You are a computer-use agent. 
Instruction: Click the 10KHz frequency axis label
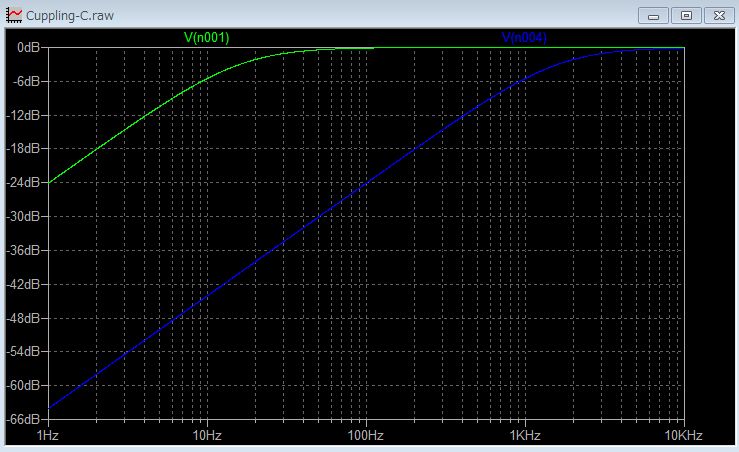(x=683, y=435)
